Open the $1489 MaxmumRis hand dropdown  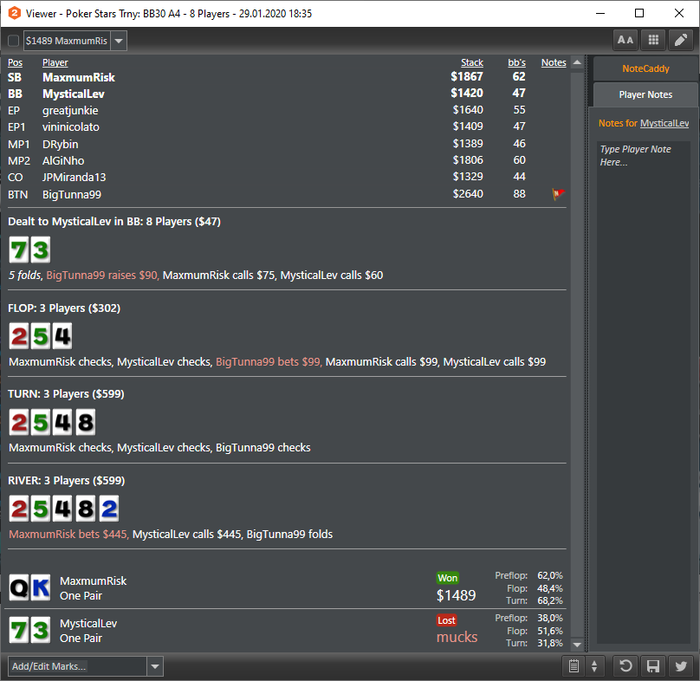(119, 41)
